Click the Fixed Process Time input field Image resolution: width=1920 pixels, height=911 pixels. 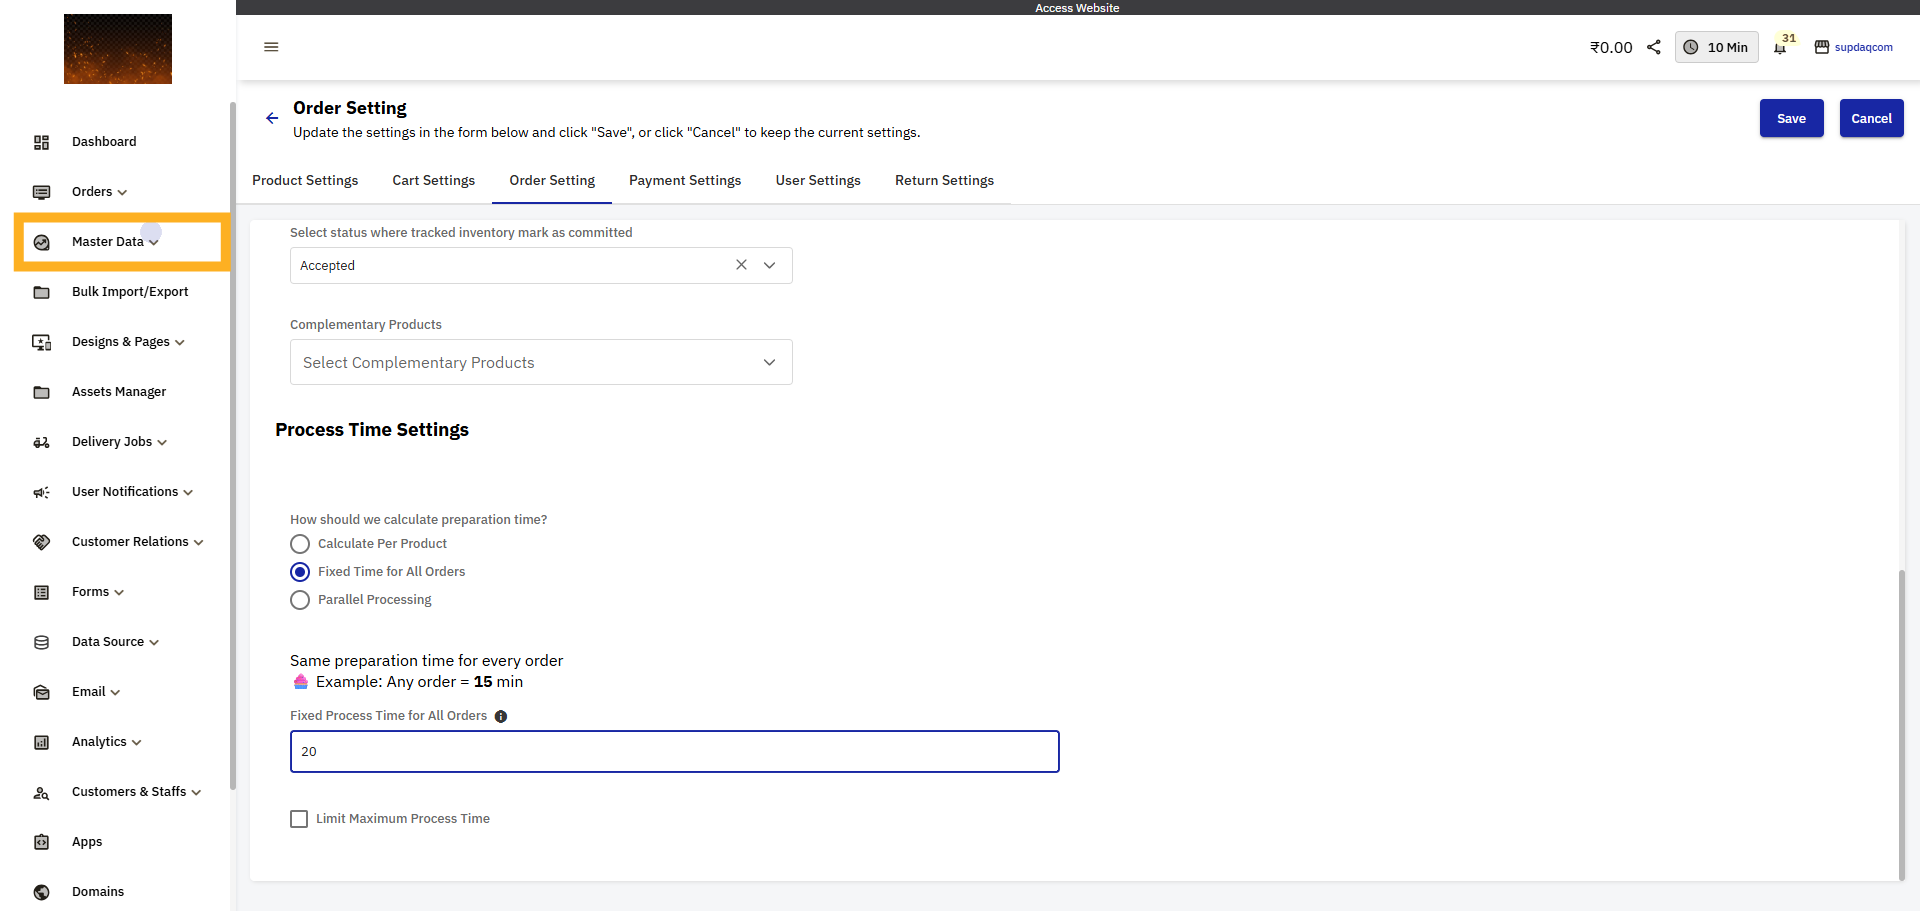point(674,752)
